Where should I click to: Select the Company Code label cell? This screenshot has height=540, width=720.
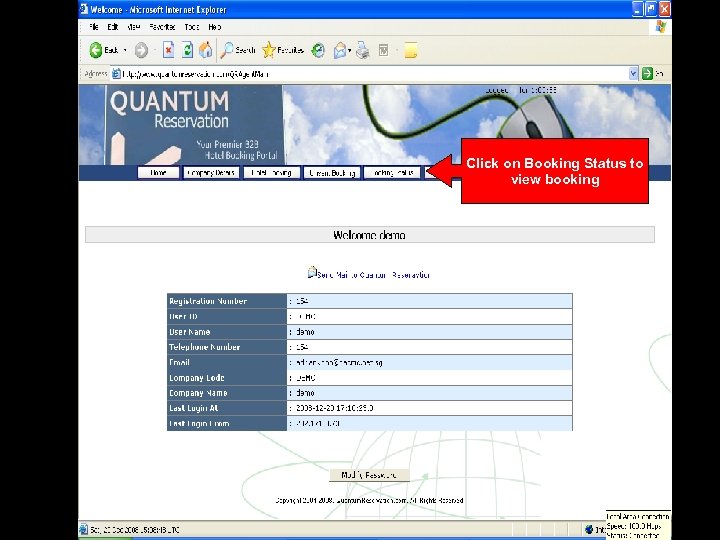pyautogui.click(x=227, y=377)
